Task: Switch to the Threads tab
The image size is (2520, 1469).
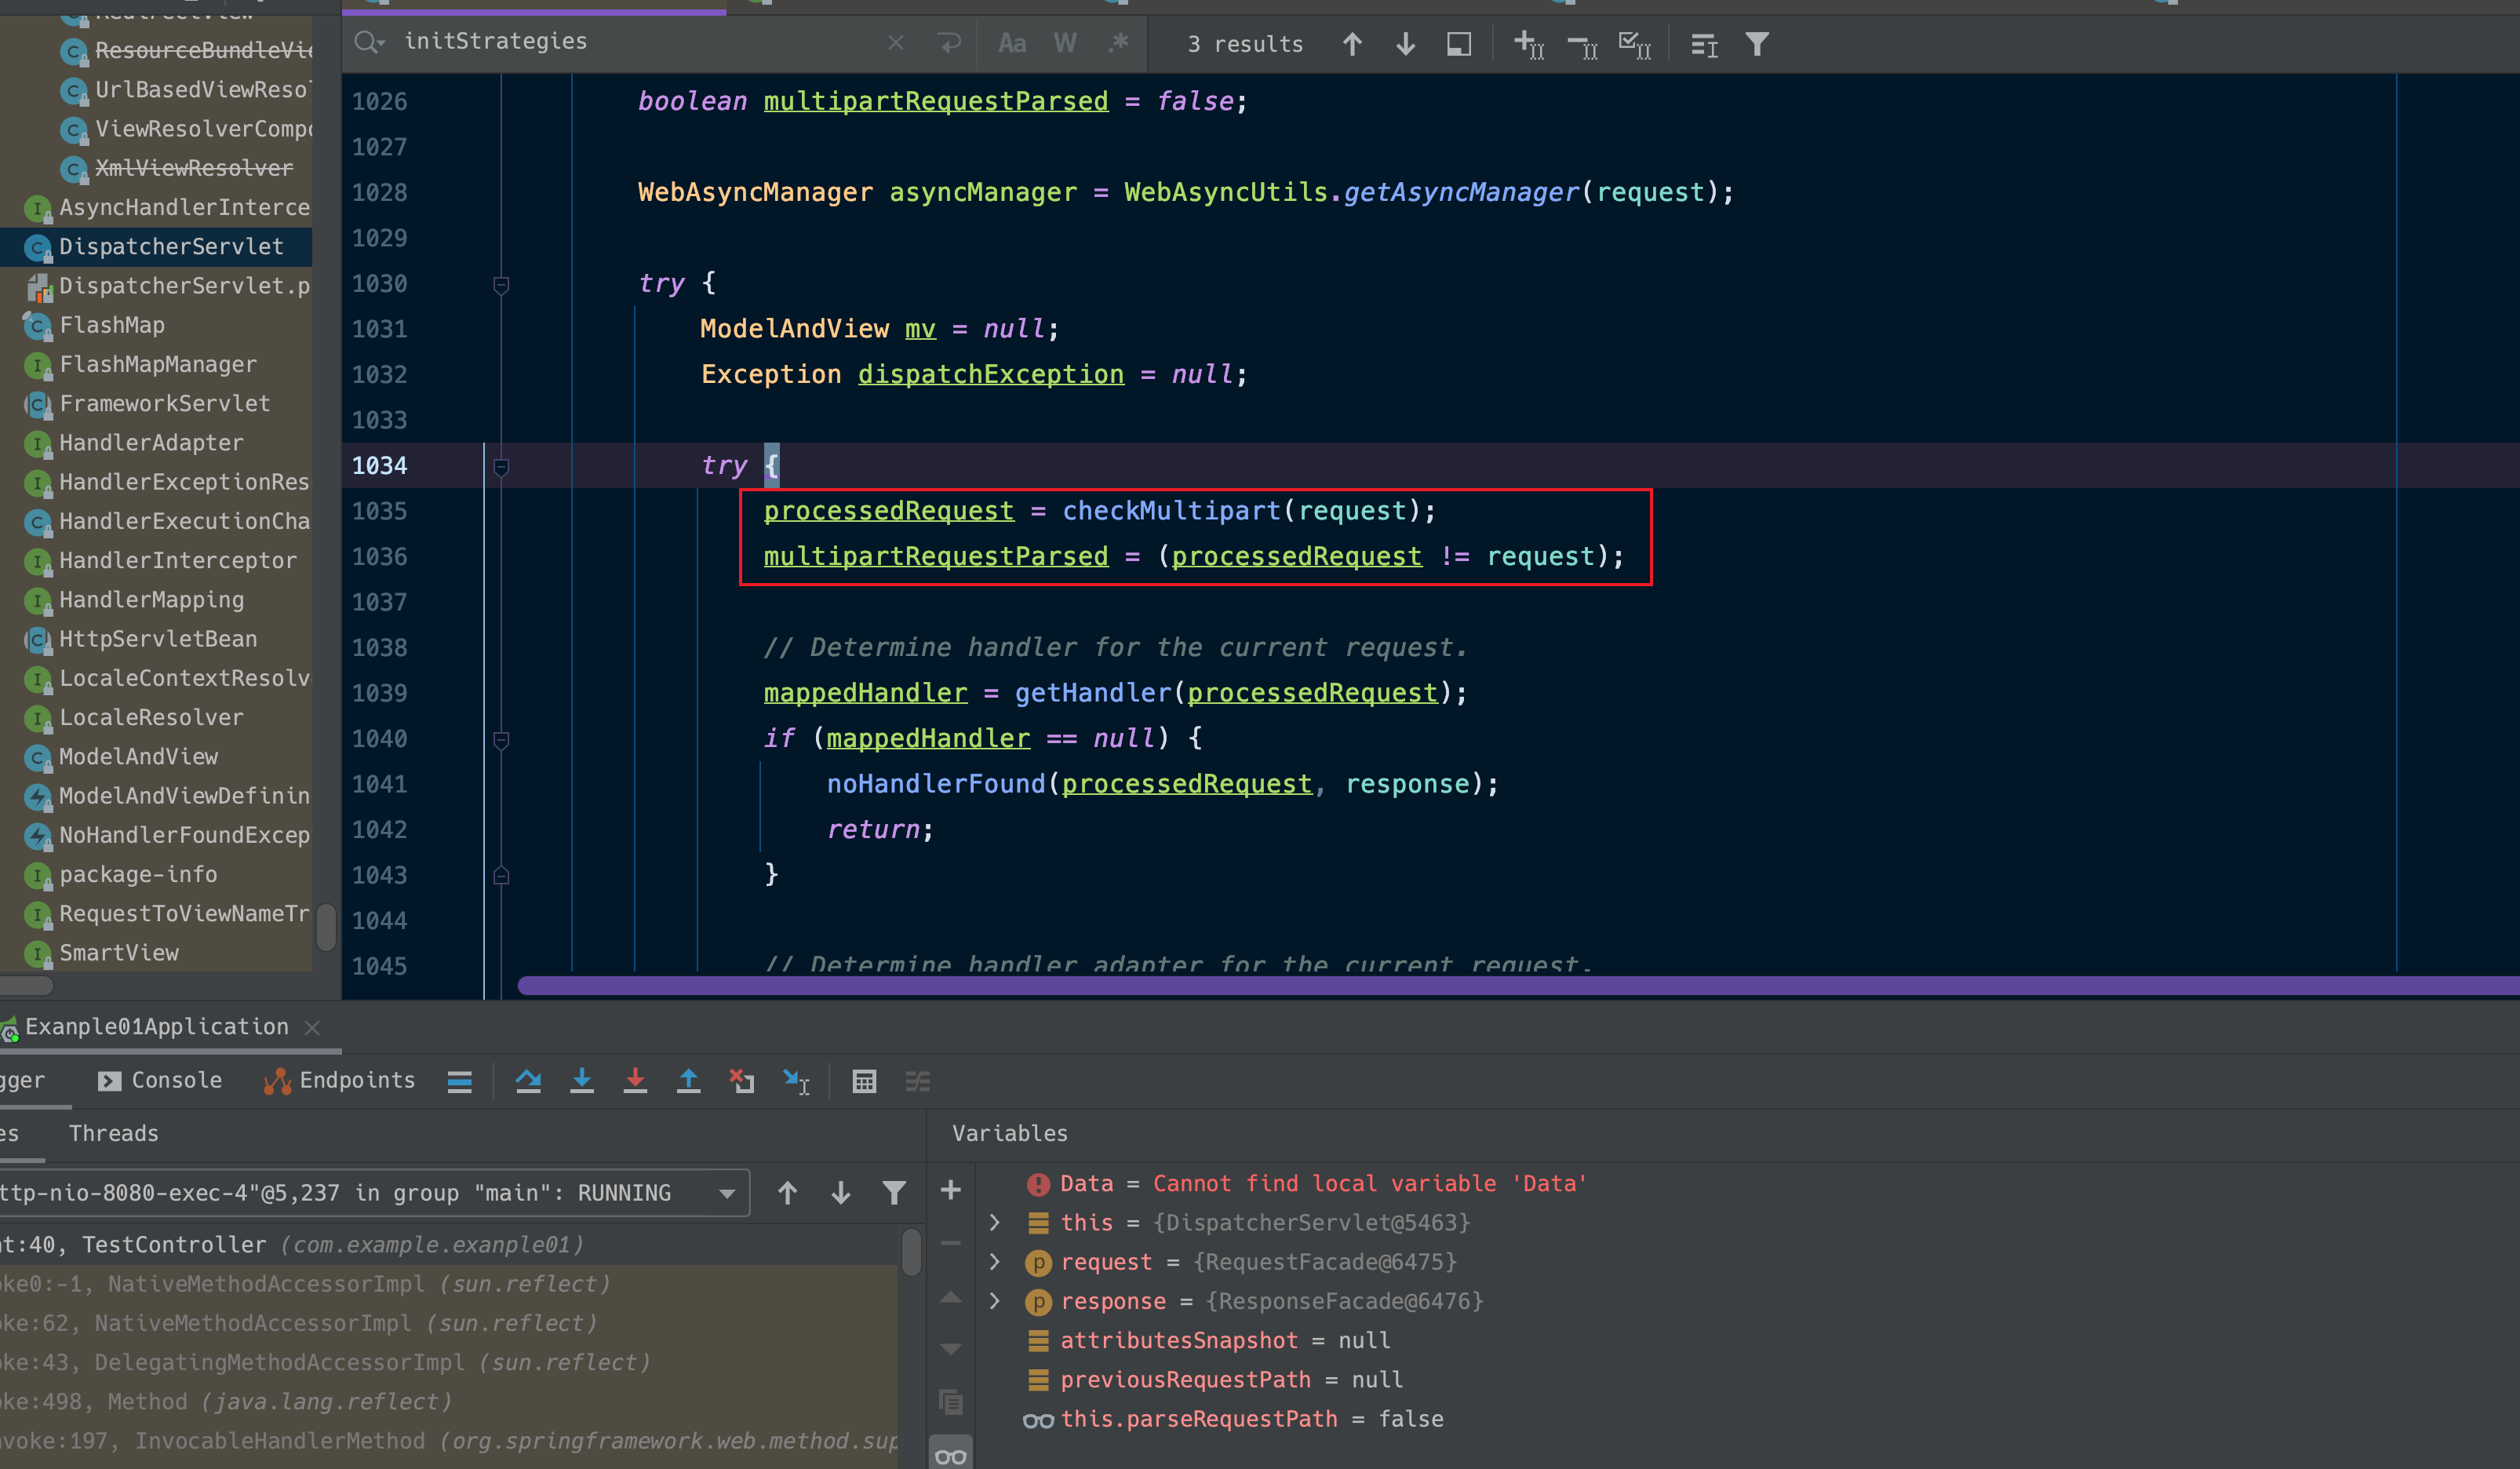Action: pyautogui.click(x=113, y=1133)
